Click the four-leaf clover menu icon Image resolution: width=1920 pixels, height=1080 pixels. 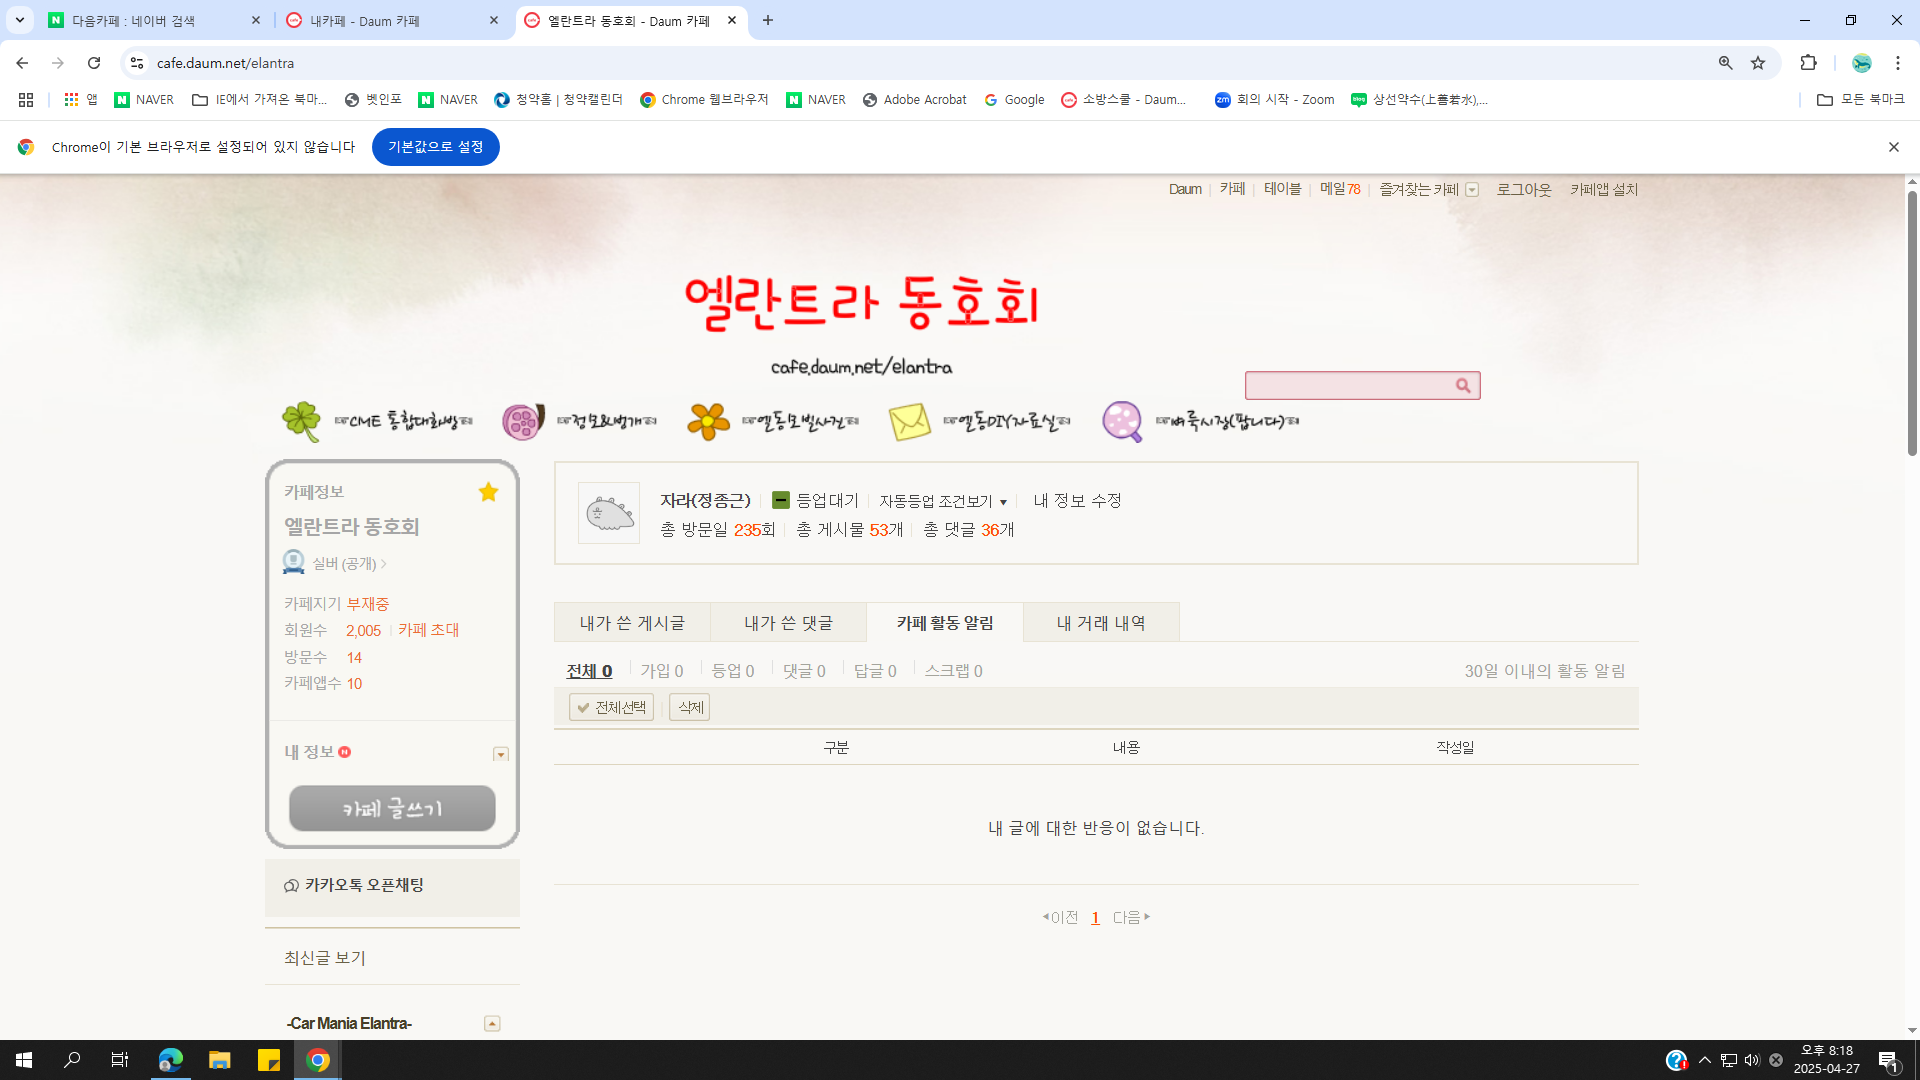point(301,421)
